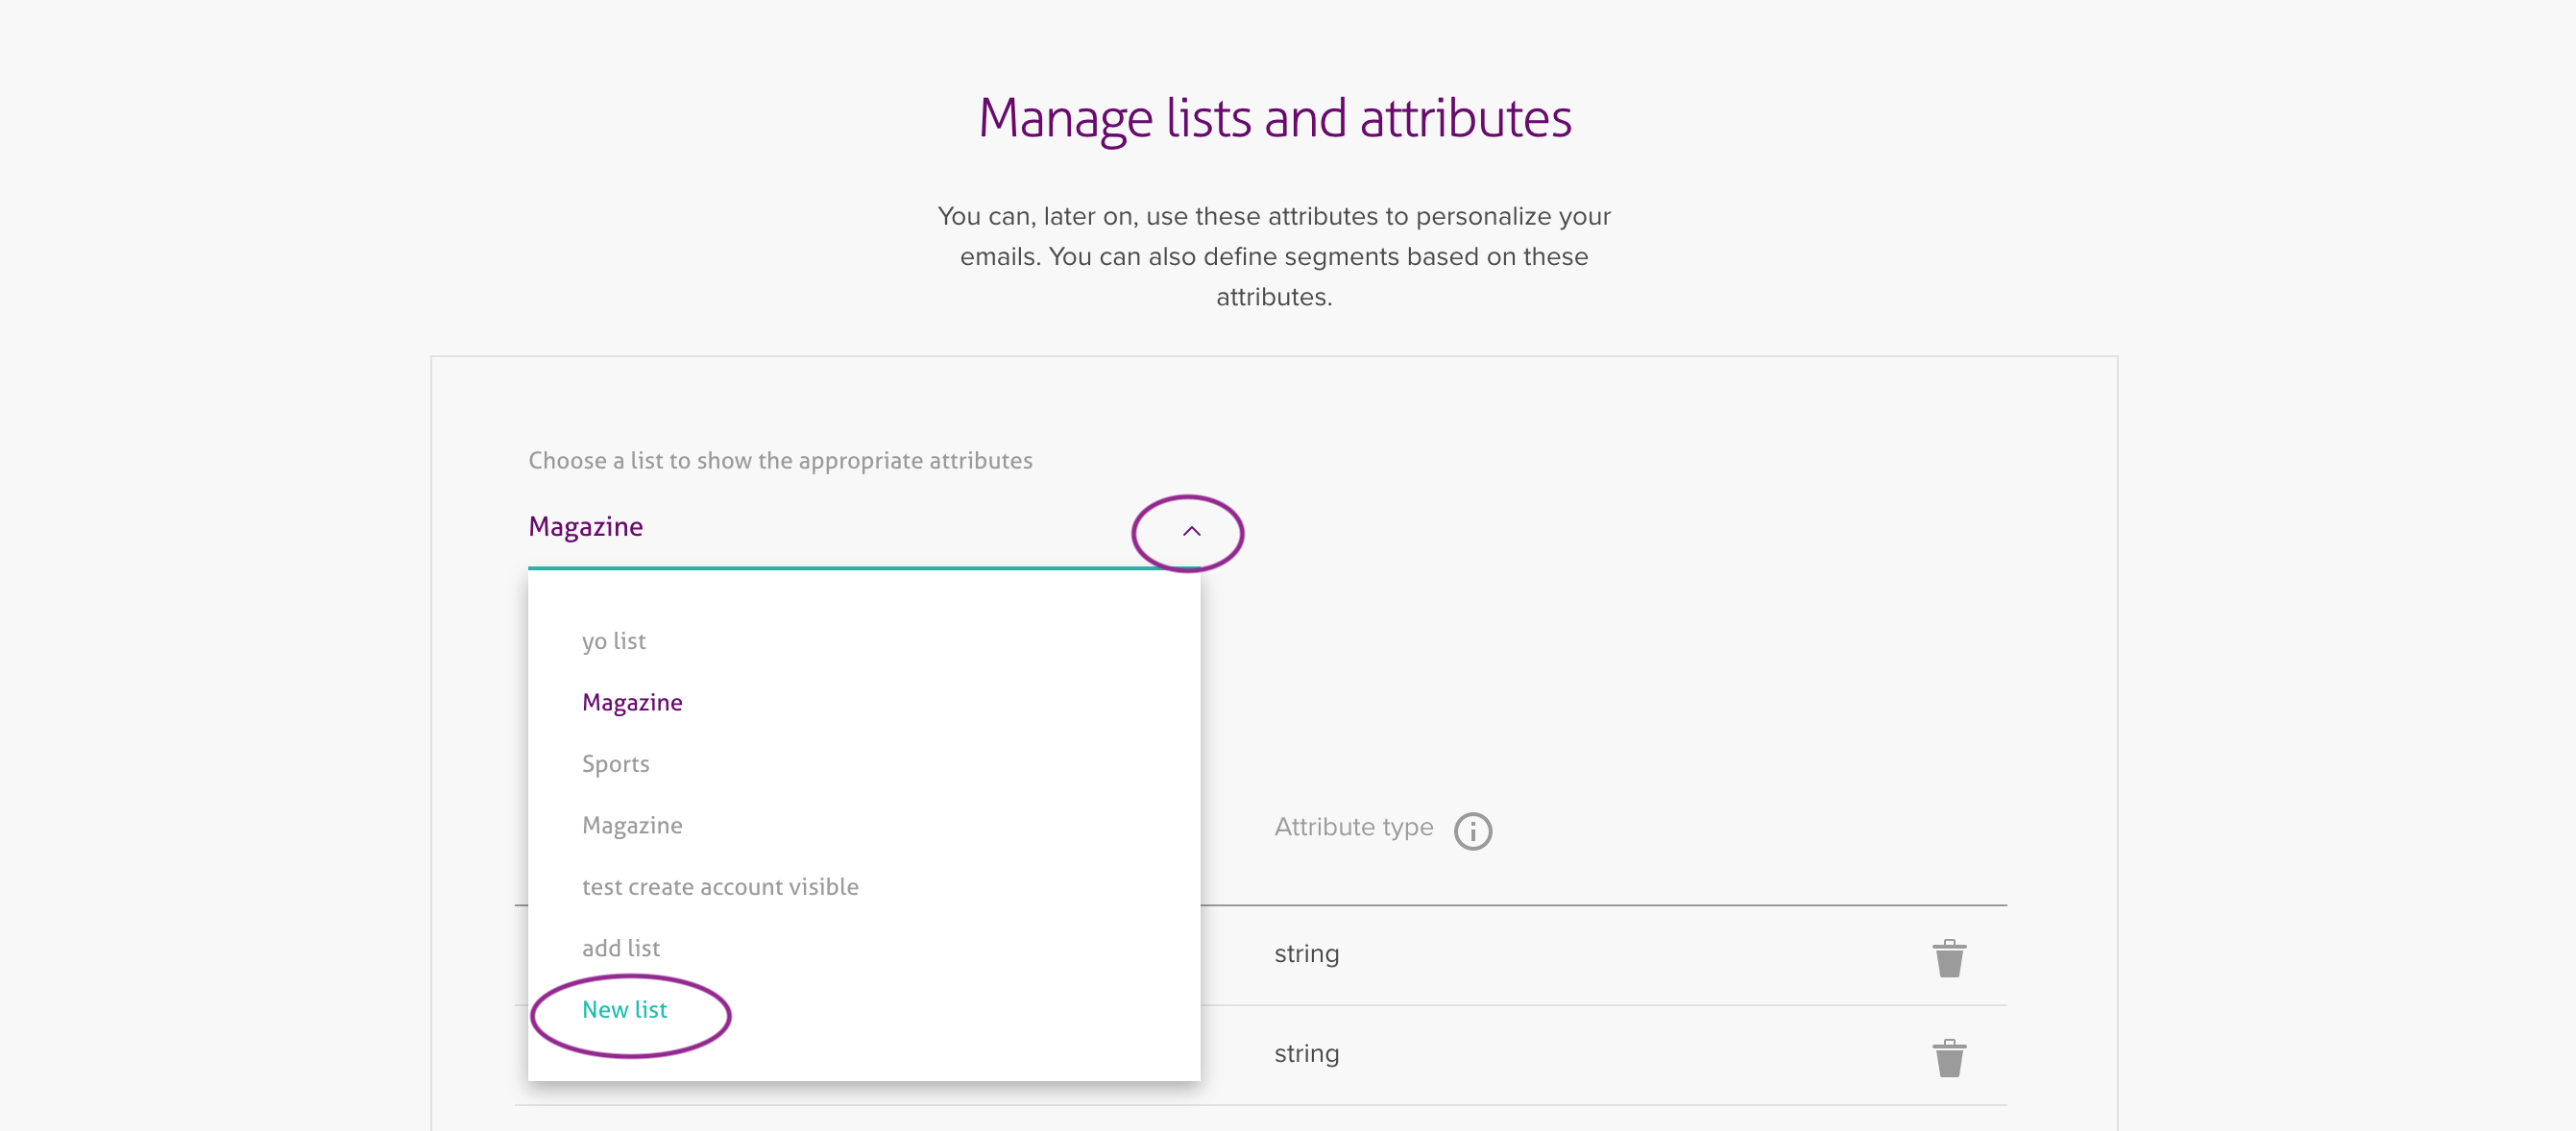This screenshot has width=2576, height=1131.
Task: Click the 'Choose a list' field label
Action: [780, 461]
